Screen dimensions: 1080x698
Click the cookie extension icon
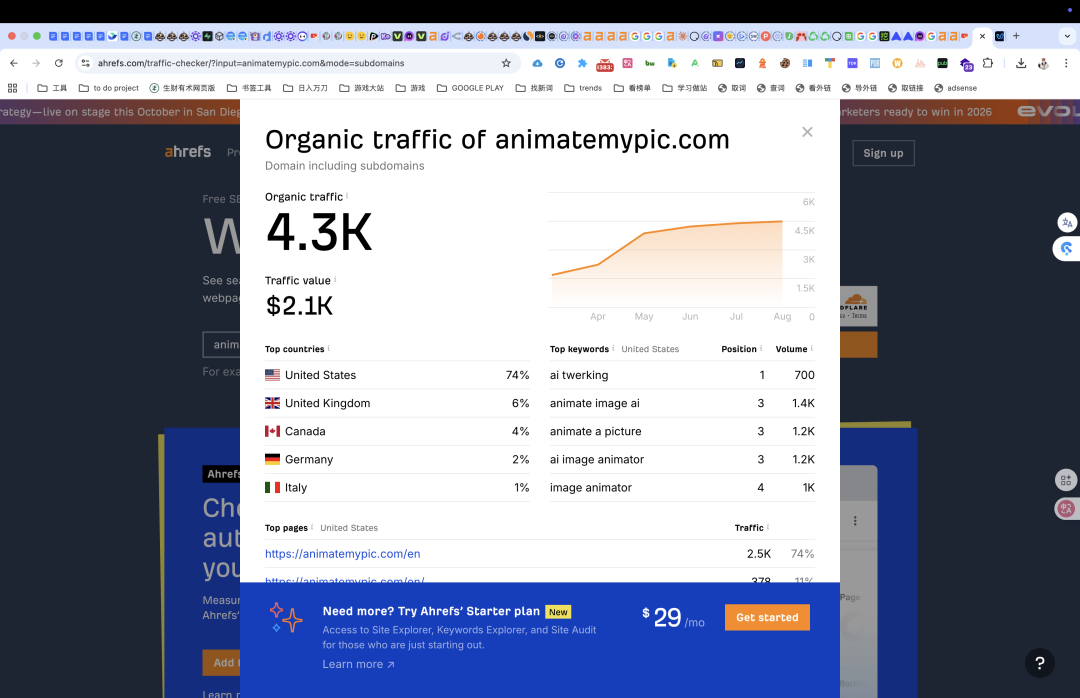[785, 63]
